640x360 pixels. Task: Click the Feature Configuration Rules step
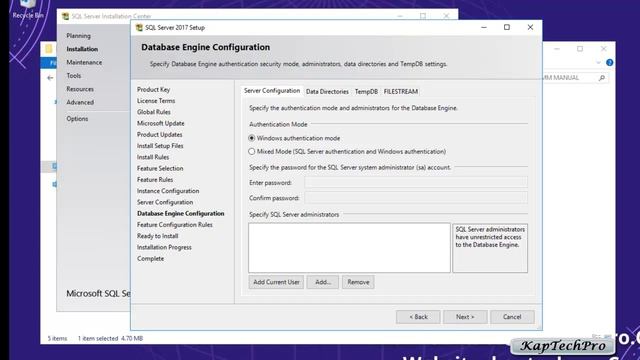tap(175, 225)
